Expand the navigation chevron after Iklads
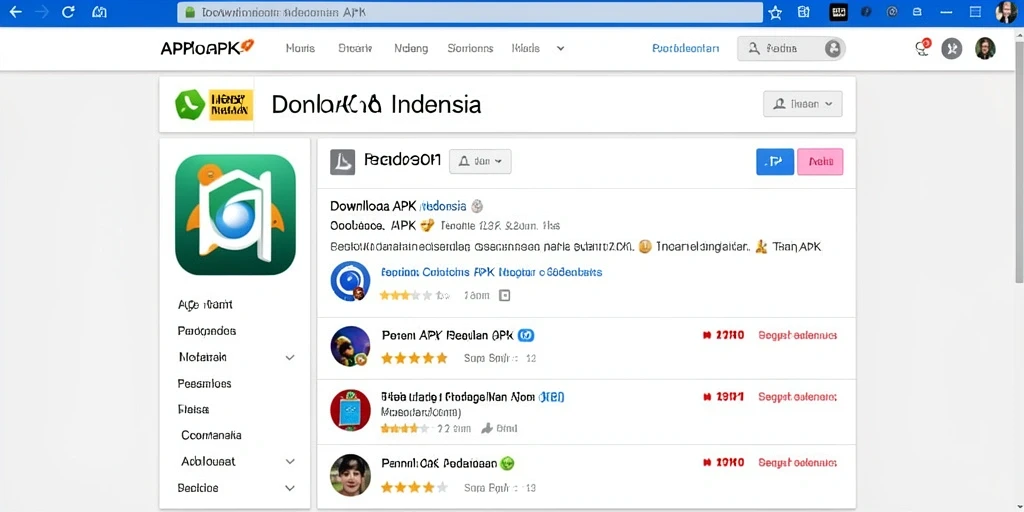This screenshot has height=512, width=1024. (x=560, y=48)
